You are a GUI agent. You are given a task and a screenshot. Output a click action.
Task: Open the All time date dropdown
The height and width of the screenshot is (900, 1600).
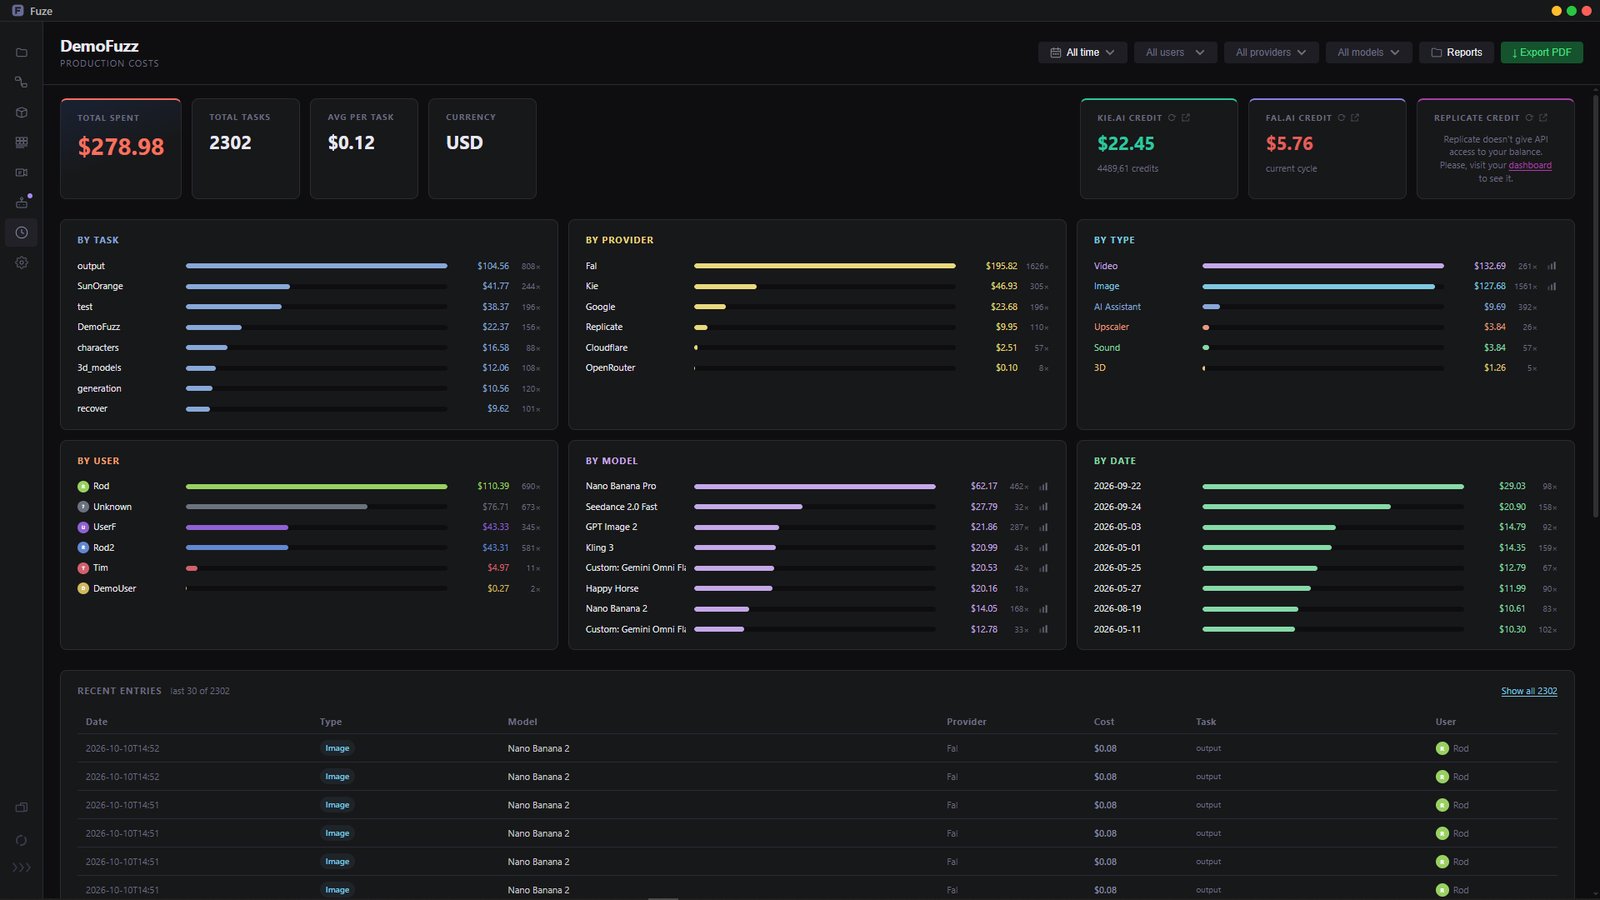point(1083,52)
